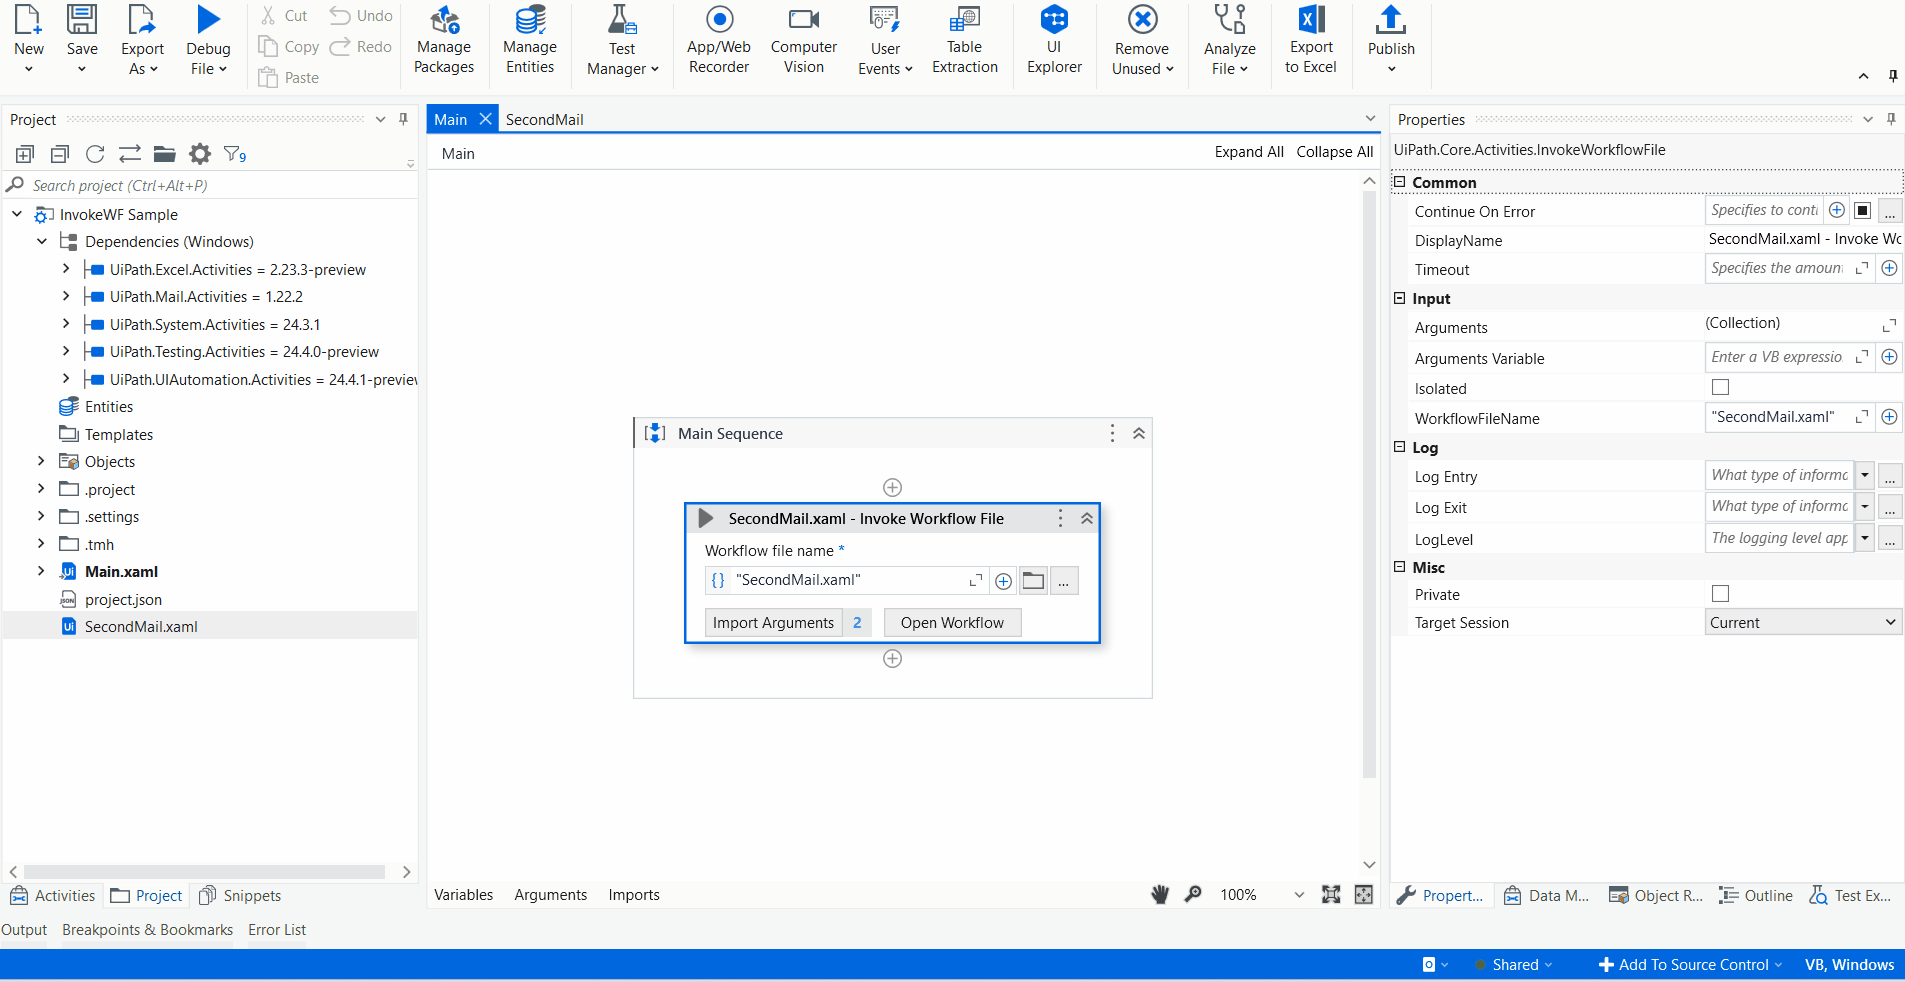Expand the Objects tree node

41,461
